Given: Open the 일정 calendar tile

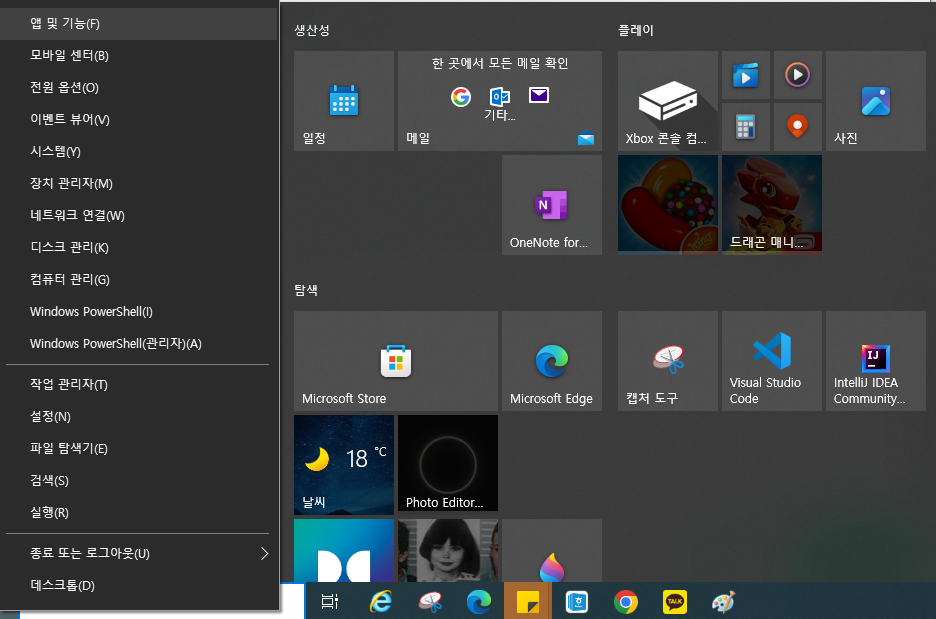Looking at the screenshot, I should tap(344, 101).
